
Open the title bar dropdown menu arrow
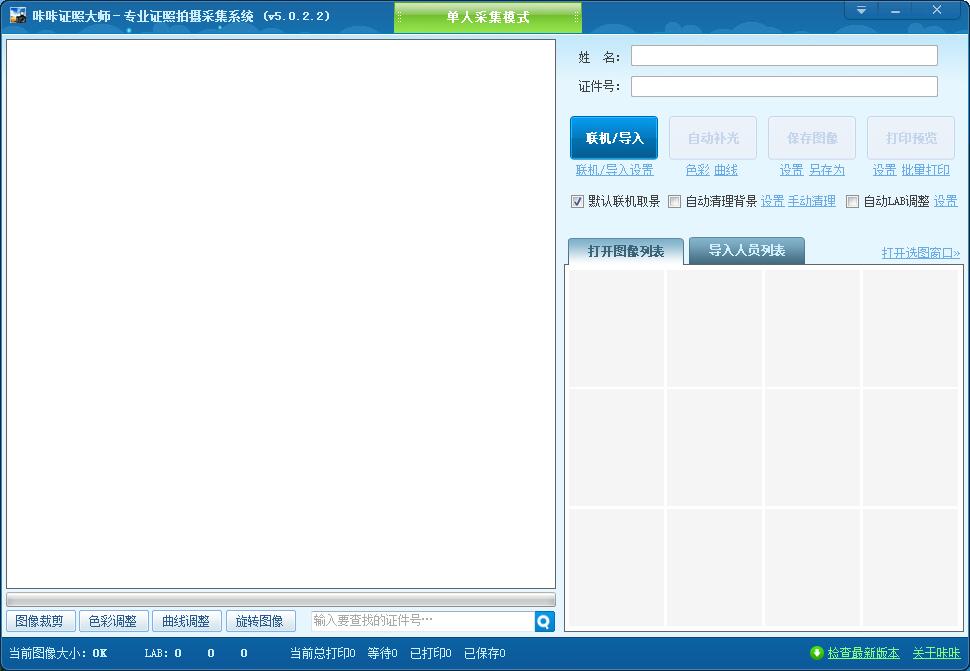pos(861,11)
